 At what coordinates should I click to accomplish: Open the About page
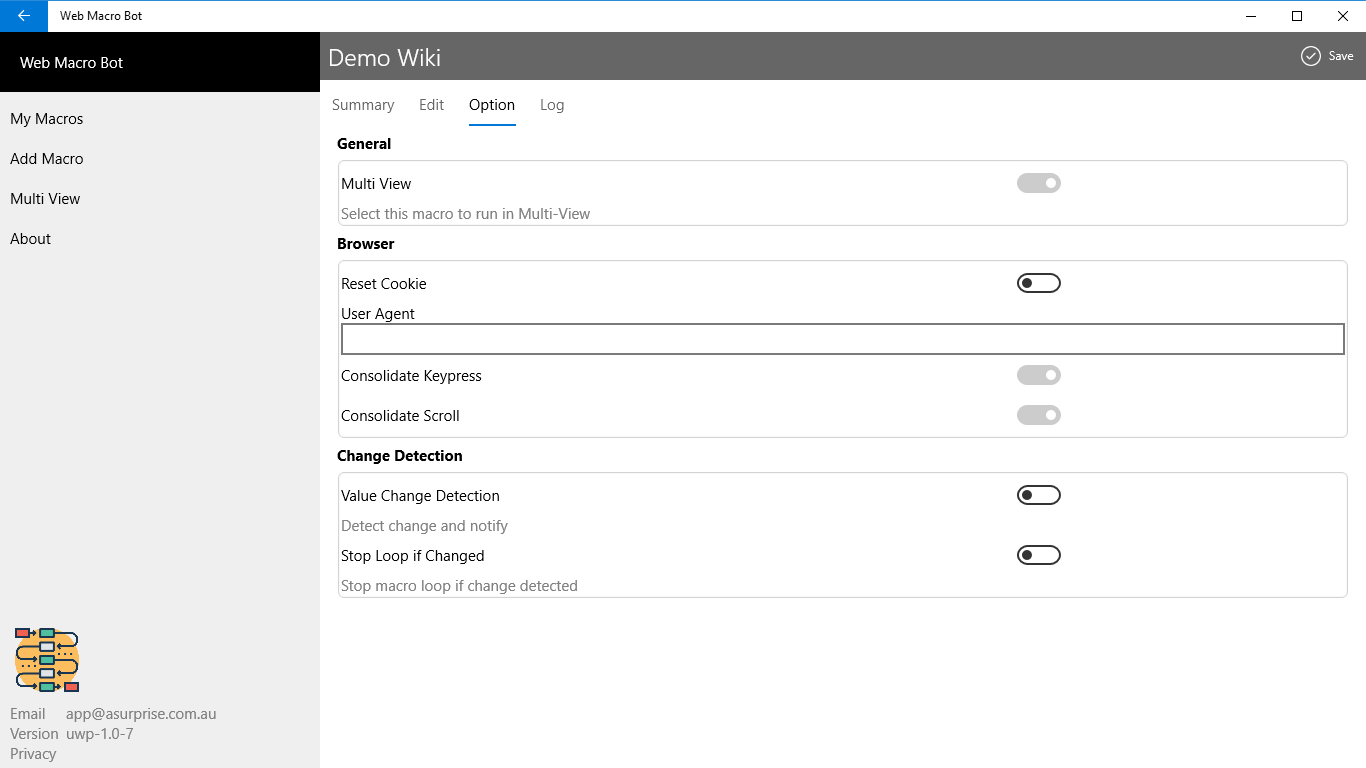31,239
